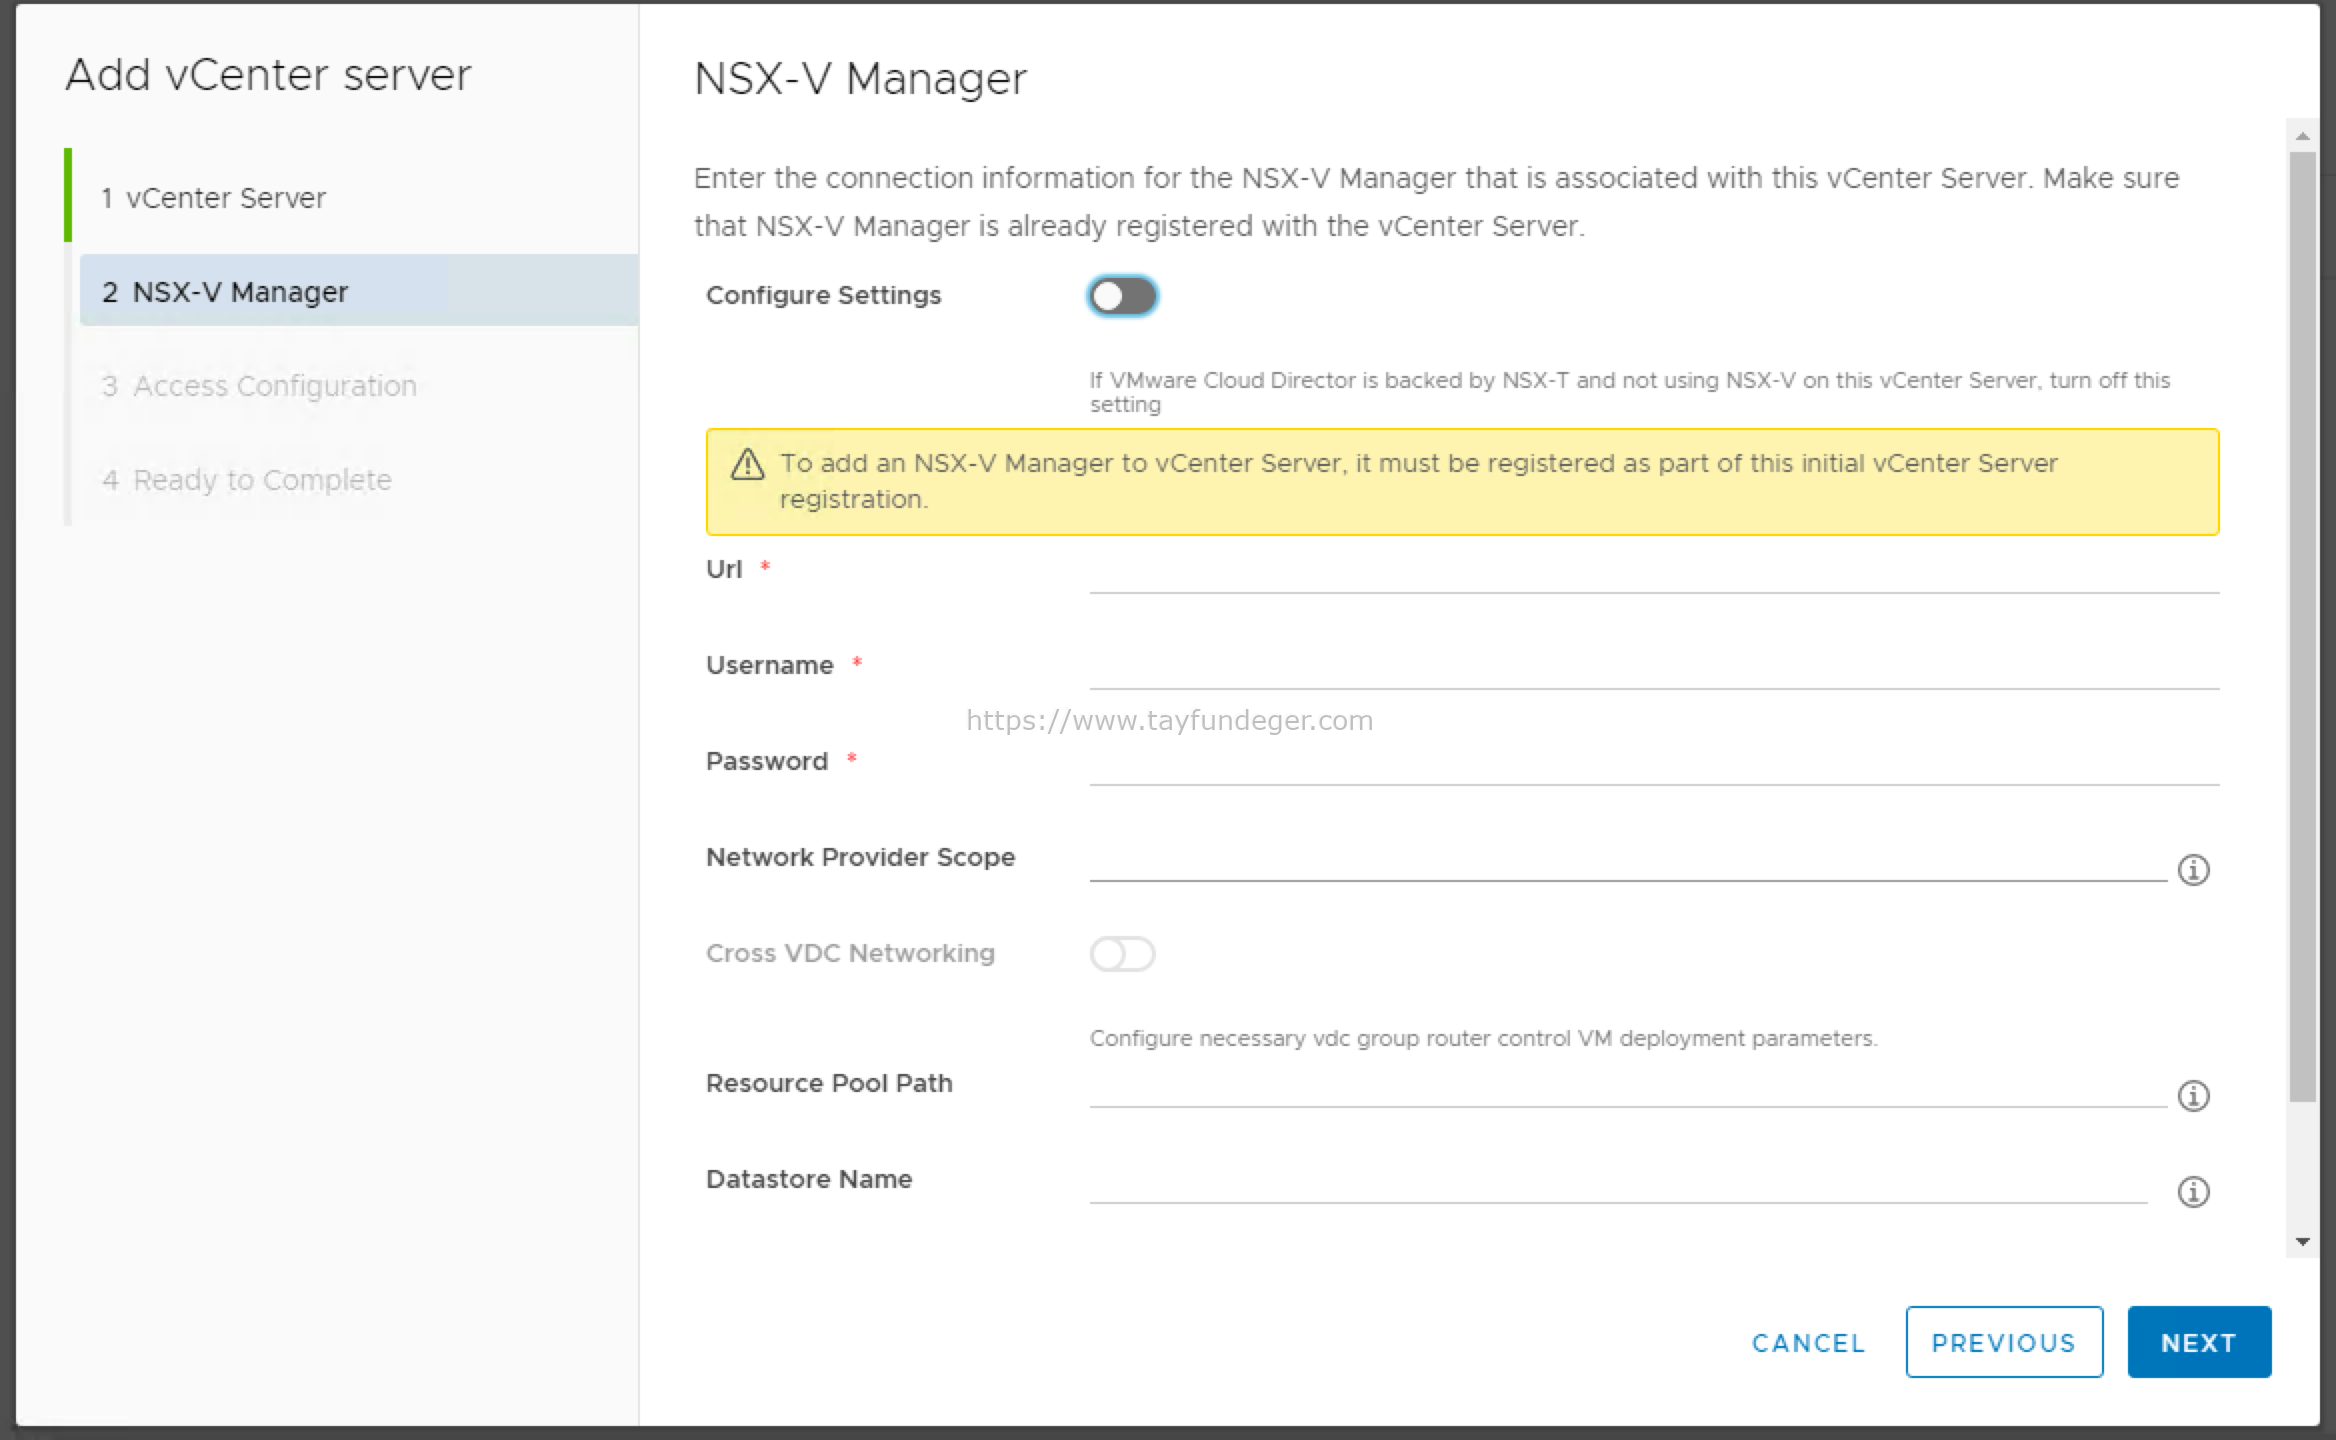Focus the Resource Pool Path field
The image size is (2336, 1440).
click(x=1628, y=1085)
